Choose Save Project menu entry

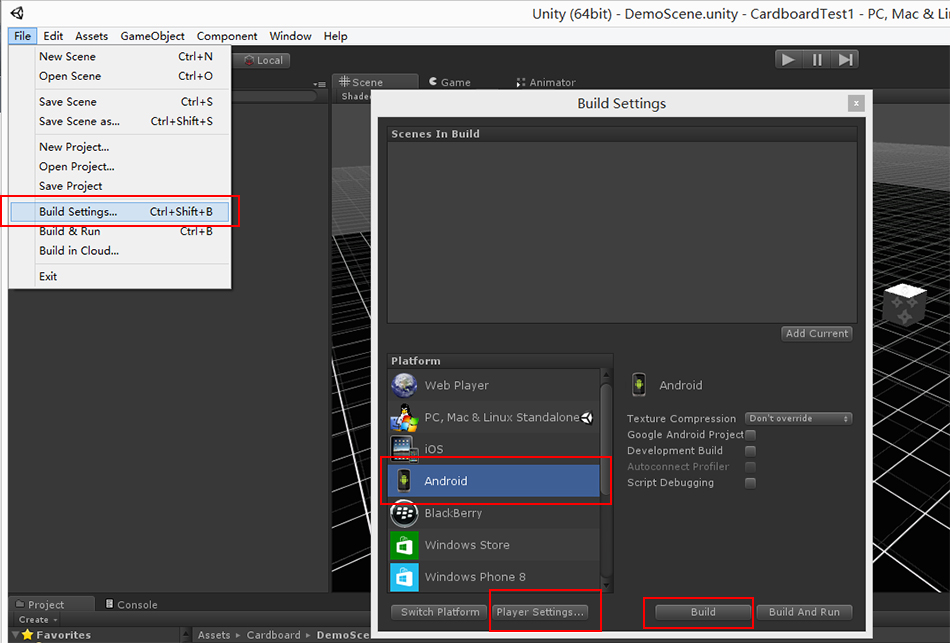[120, 186]
